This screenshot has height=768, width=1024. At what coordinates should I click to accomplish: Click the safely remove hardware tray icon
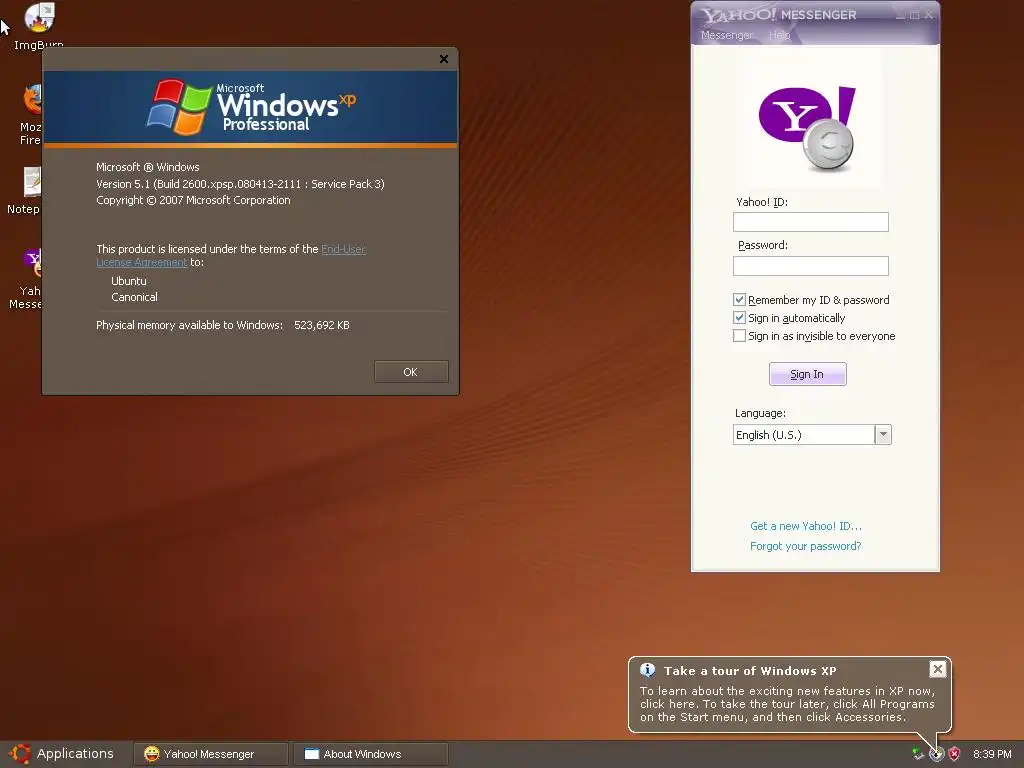918,754
